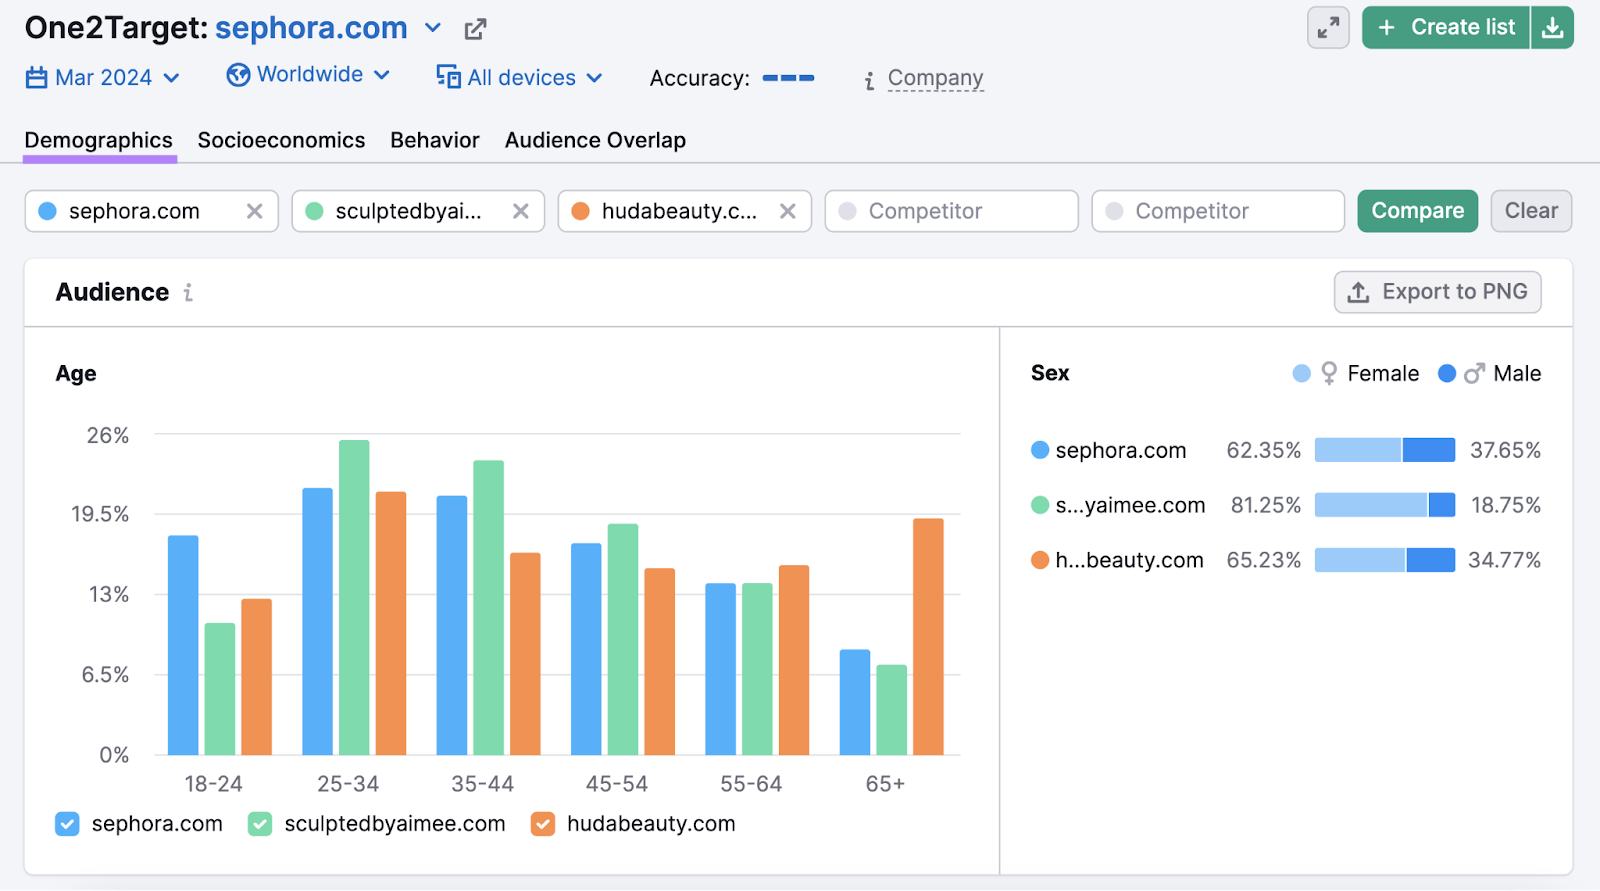Remove sephora.com with its X icon
1600x891 pixels.
(254, 211)
